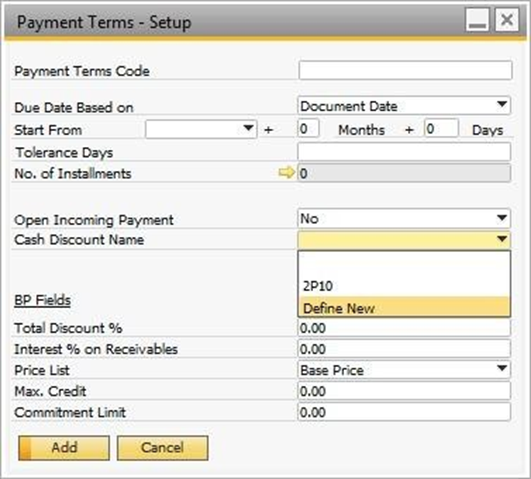Focus the Tolerance Days field

404,151
